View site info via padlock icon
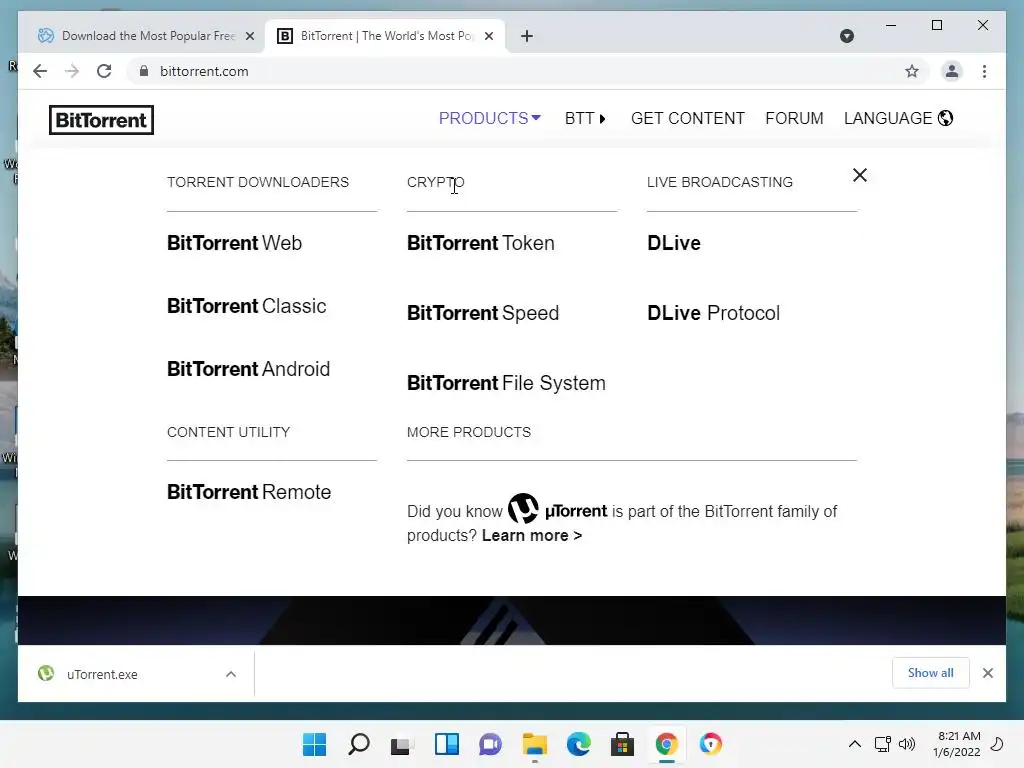This screenshot has width=1024, height=768. click(144, 71)
